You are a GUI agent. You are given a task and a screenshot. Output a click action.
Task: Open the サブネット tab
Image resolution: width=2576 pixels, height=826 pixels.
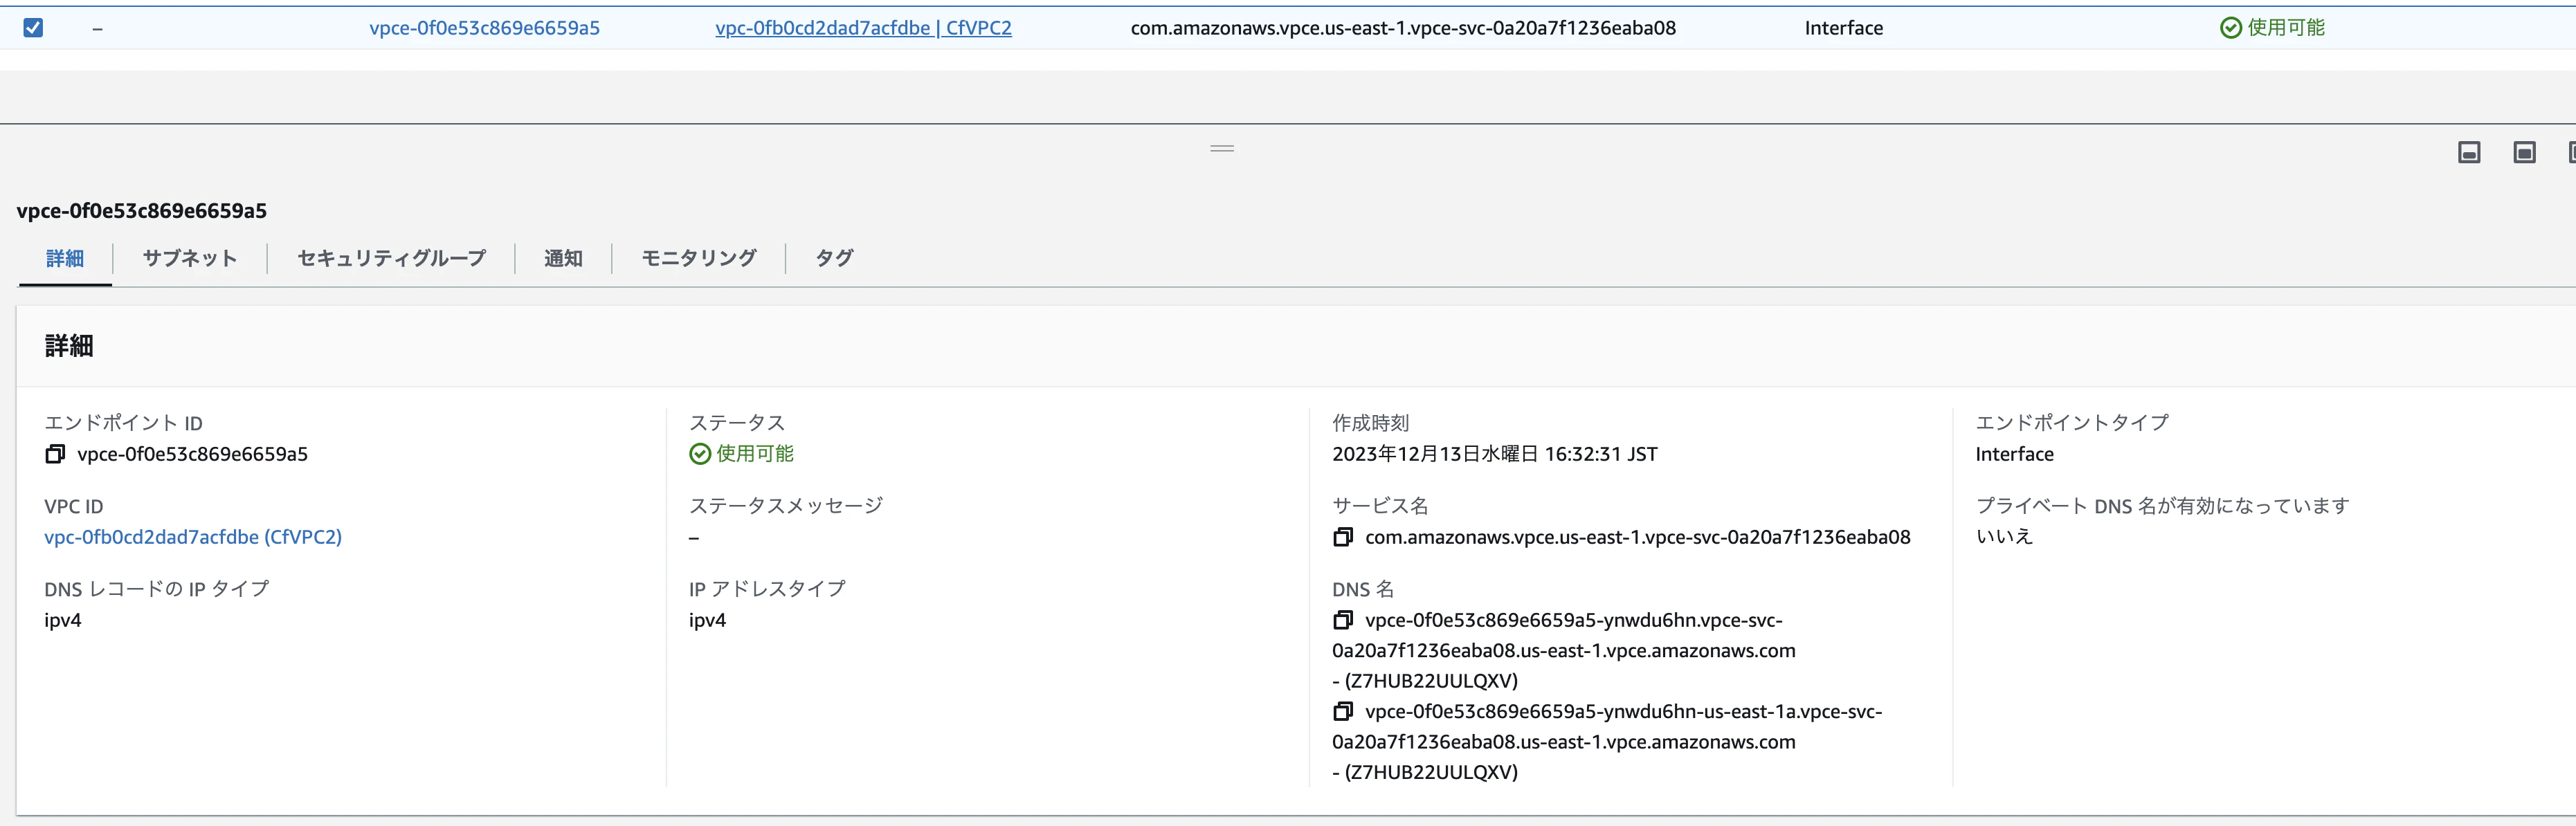[x=190, y=258]
